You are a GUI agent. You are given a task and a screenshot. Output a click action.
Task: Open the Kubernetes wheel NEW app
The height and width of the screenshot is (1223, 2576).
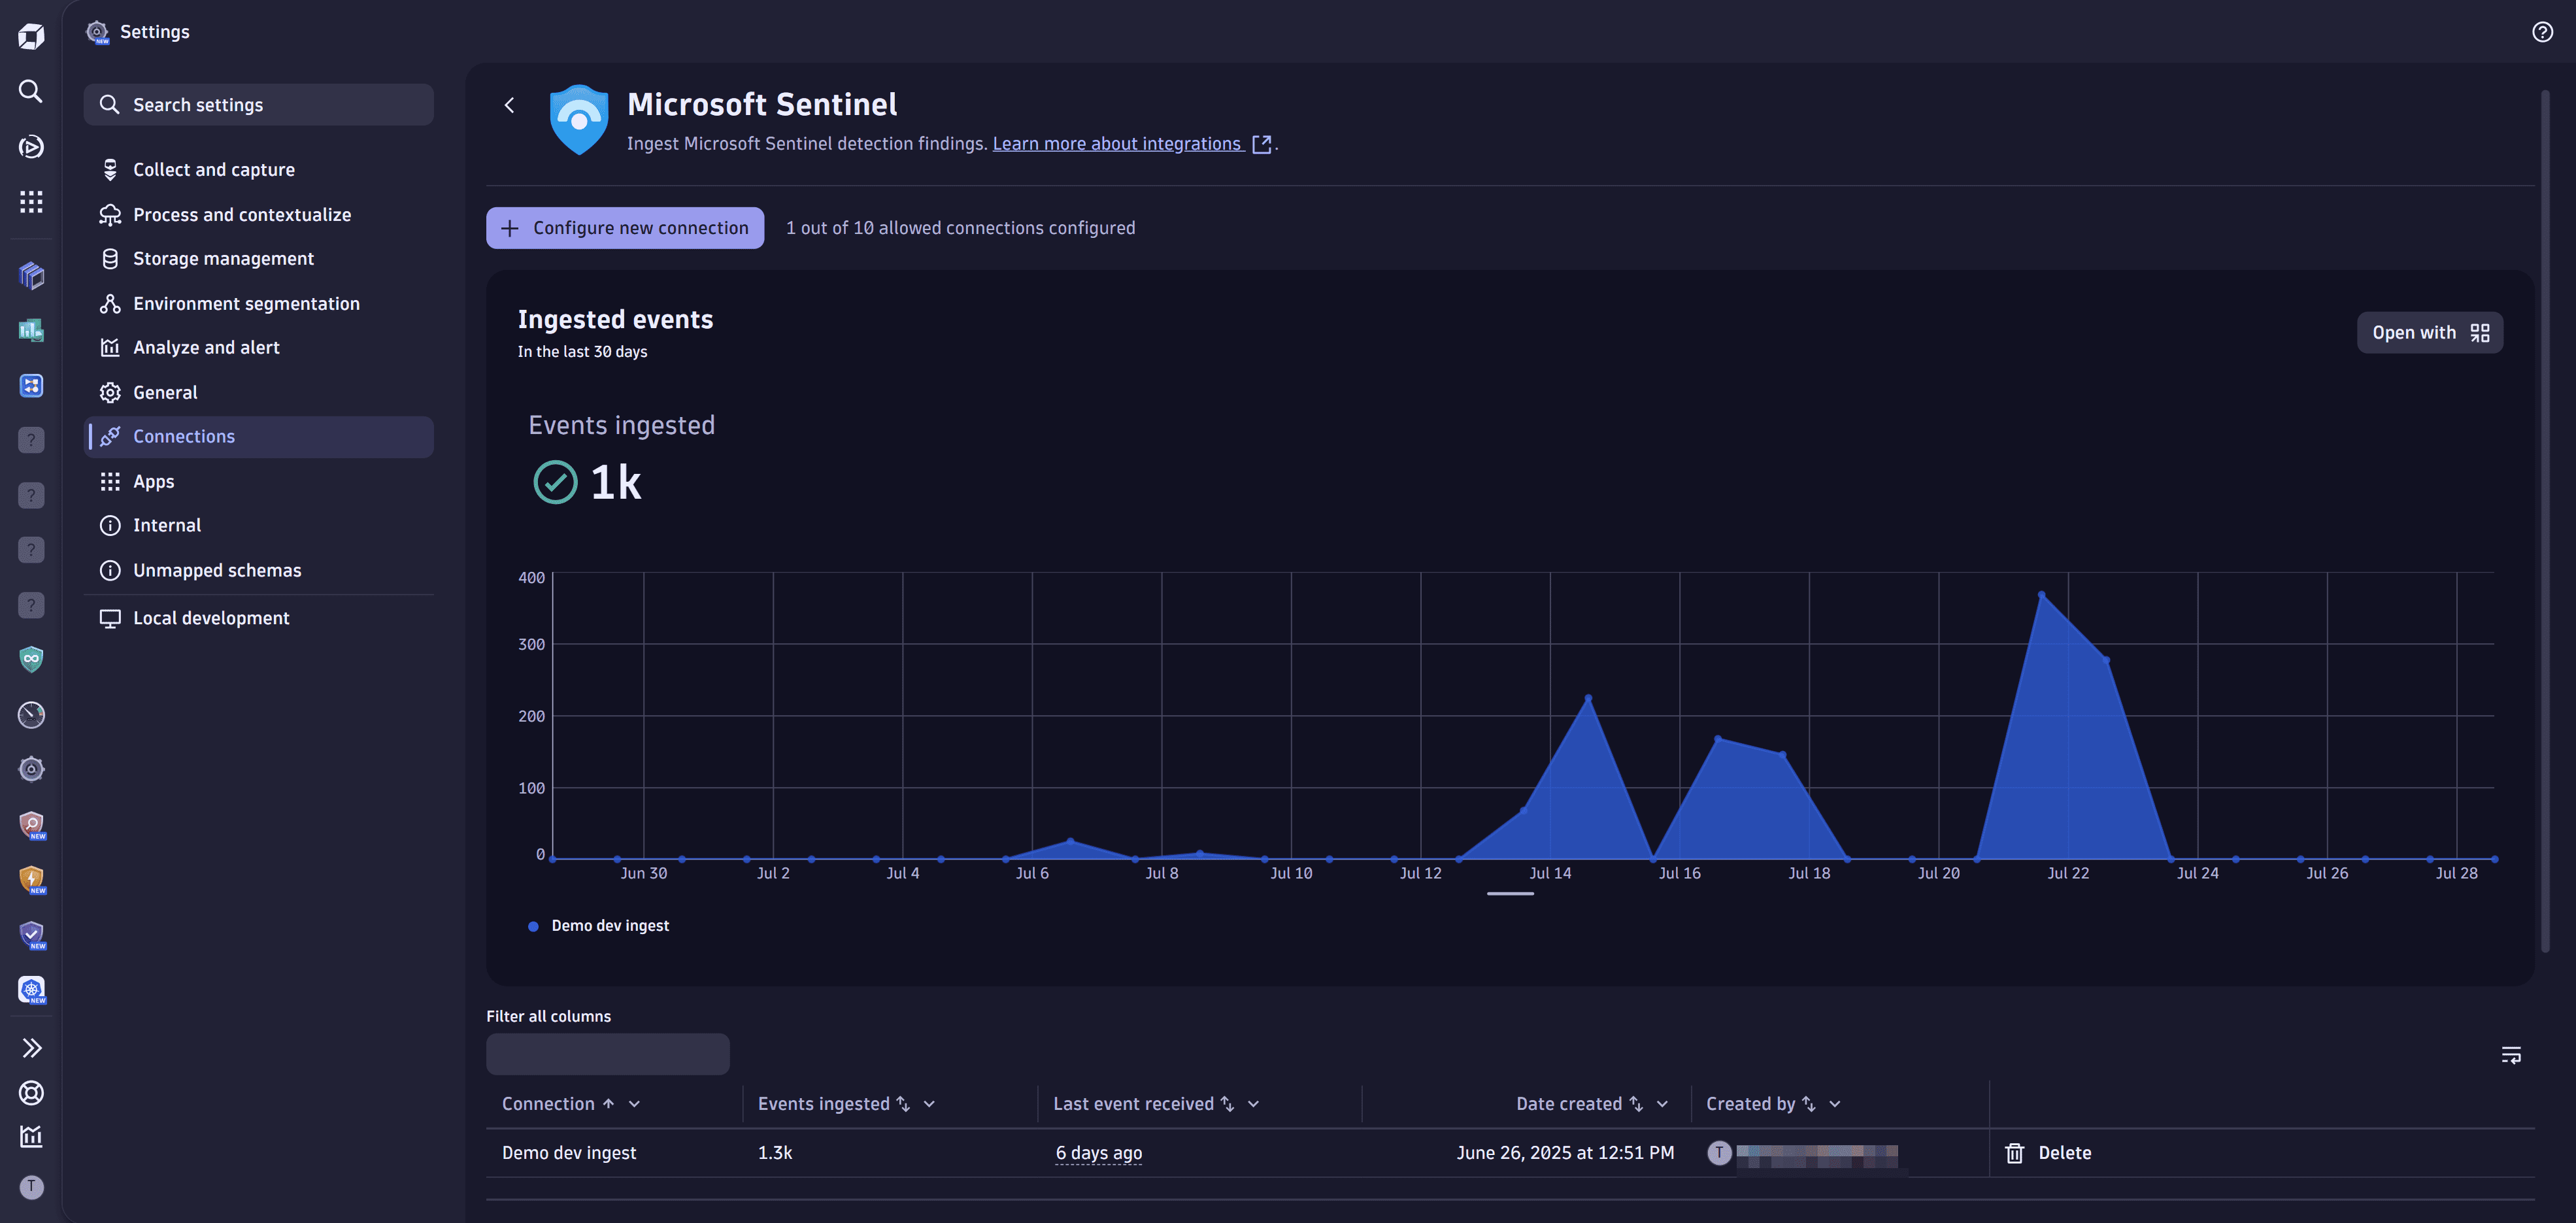pyautogui.click(x=31, y=989)
